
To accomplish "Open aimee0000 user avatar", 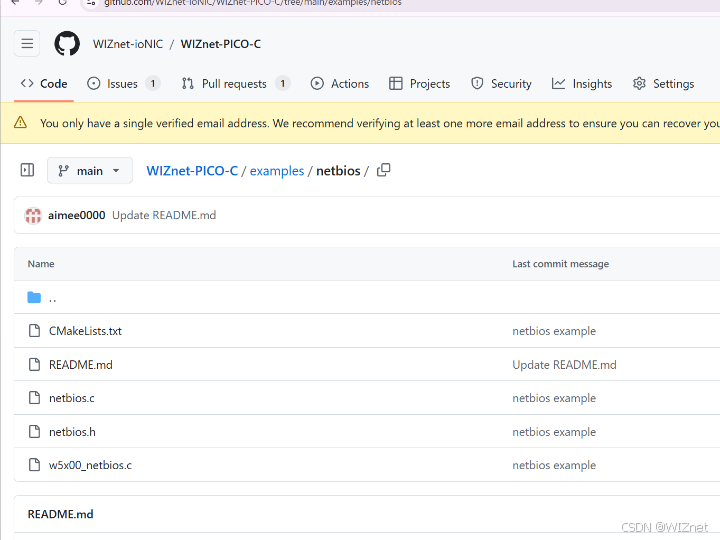I will [33, 215].
